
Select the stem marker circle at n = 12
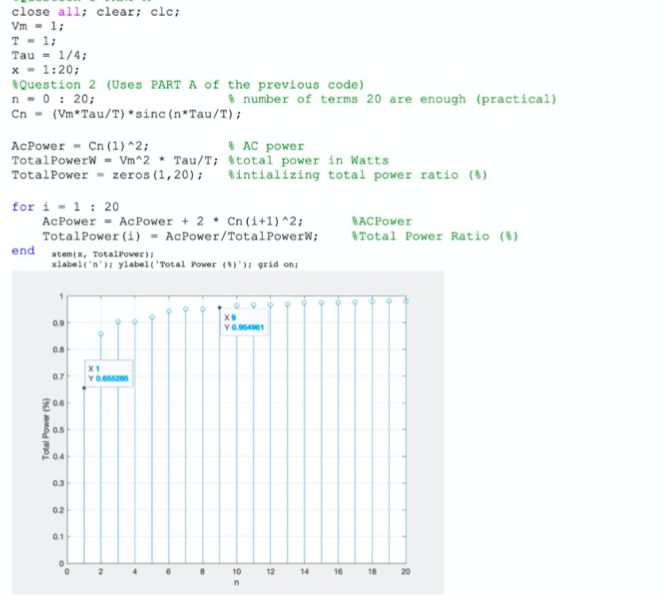pos(270,305)
